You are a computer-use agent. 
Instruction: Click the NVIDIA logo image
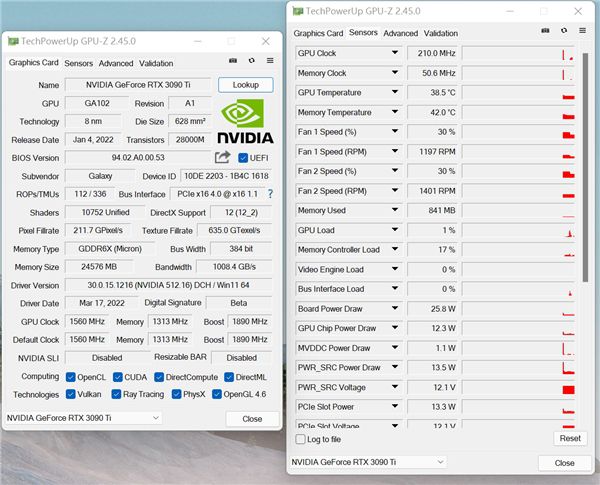tap(245, 121)
